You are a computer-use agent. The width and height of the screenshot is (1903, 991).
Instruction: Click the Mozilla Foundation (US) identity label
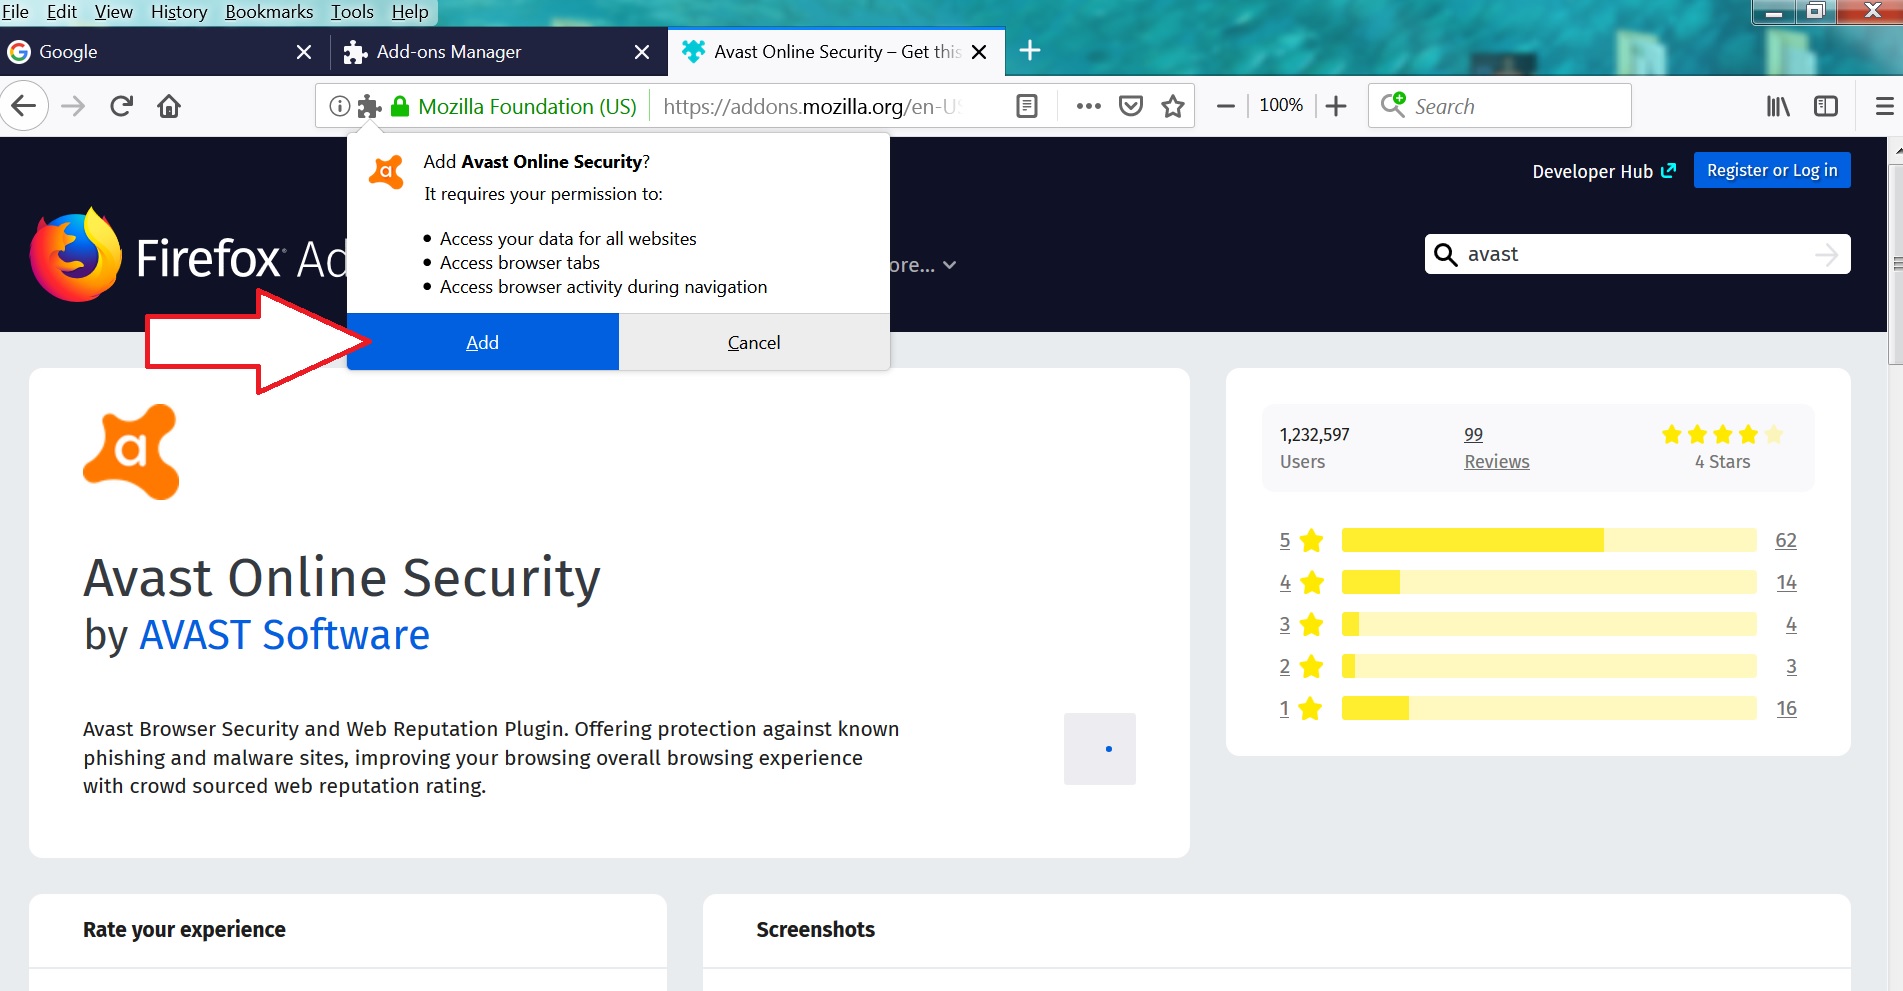pos(527,106)
